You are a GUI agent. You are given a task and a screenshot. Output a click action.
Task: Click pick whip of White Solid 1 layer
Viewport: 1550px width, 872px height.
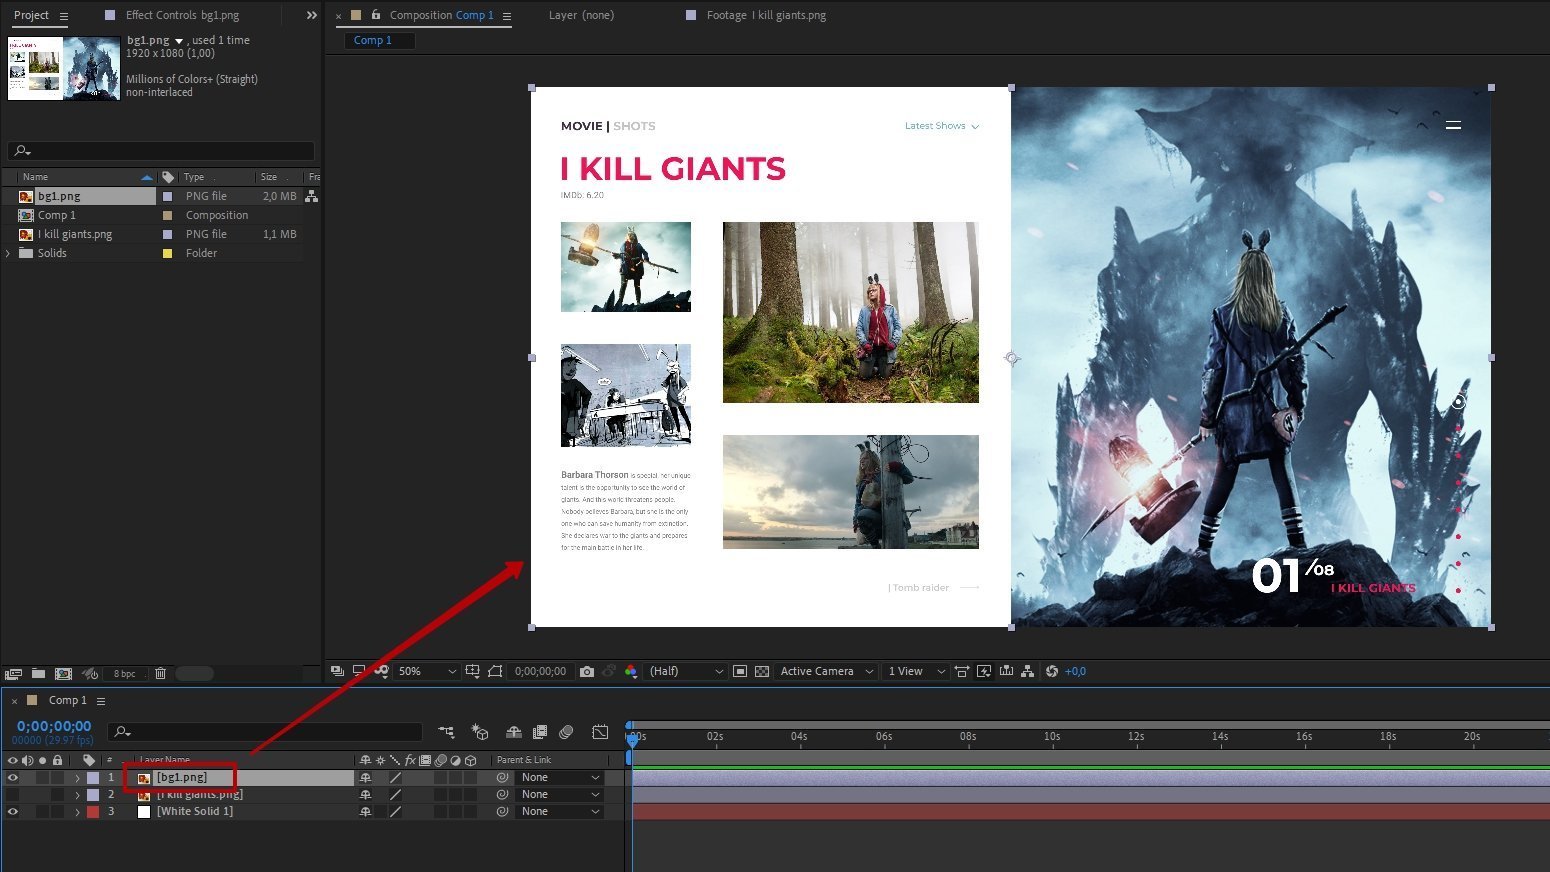502,811
